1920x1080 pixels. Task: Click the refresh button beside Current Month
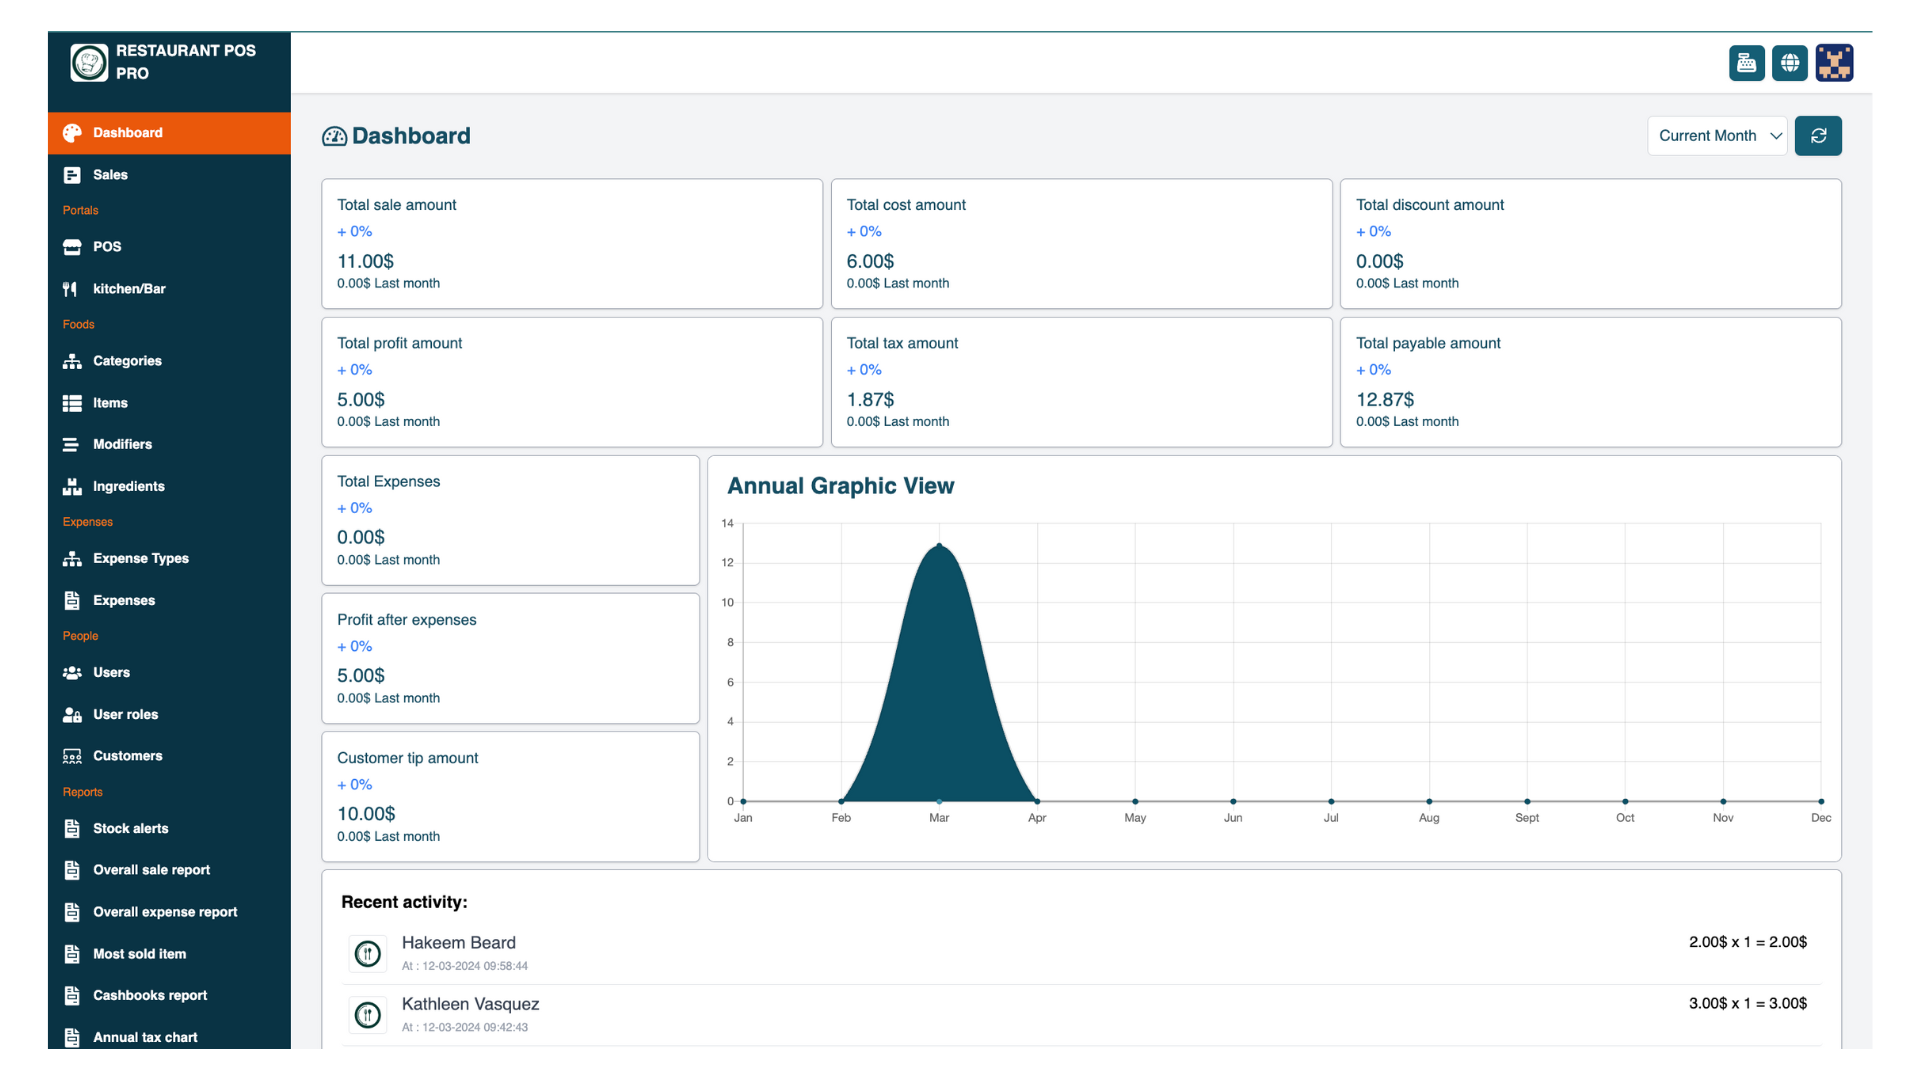1818,136
